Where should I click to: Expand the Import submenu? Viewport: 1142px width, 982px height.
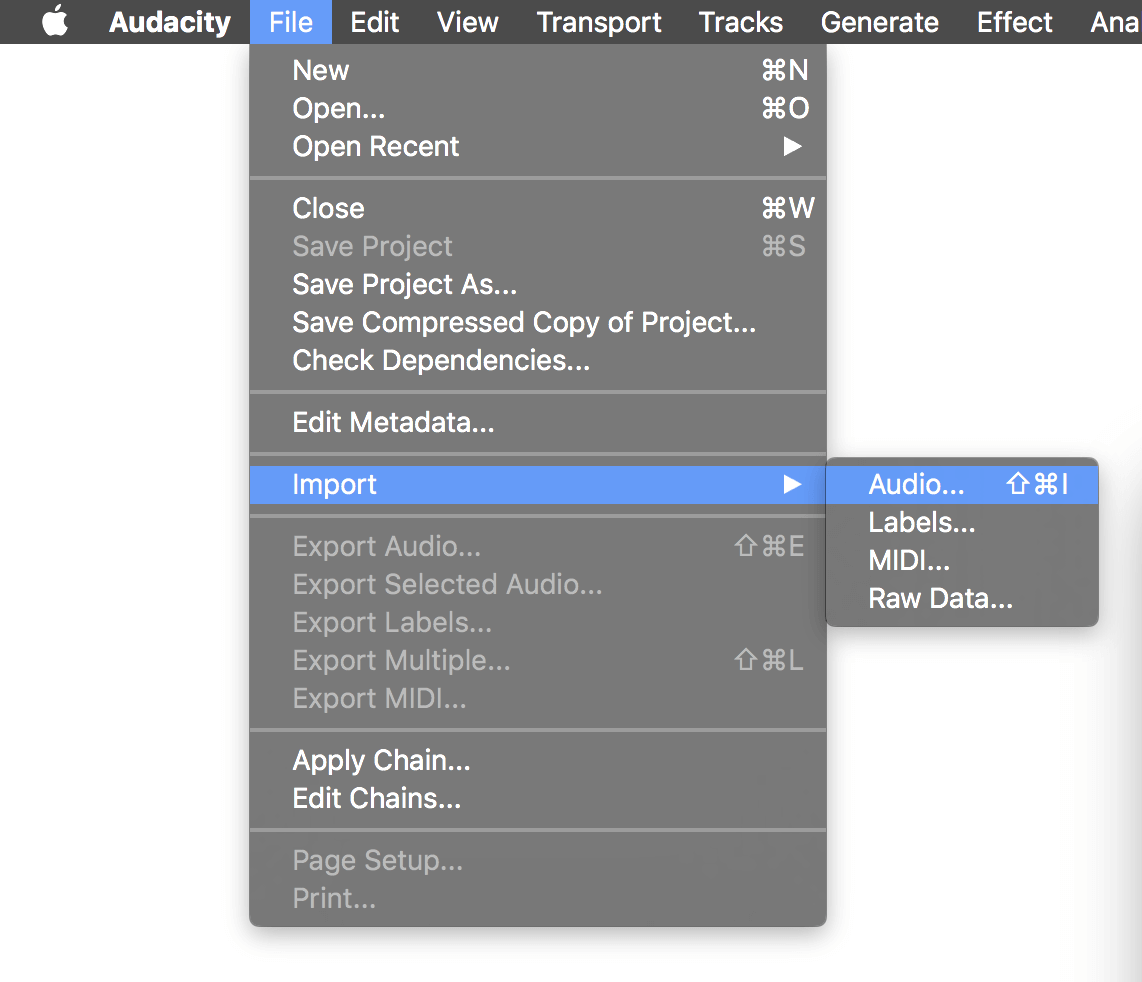[334, 484]
